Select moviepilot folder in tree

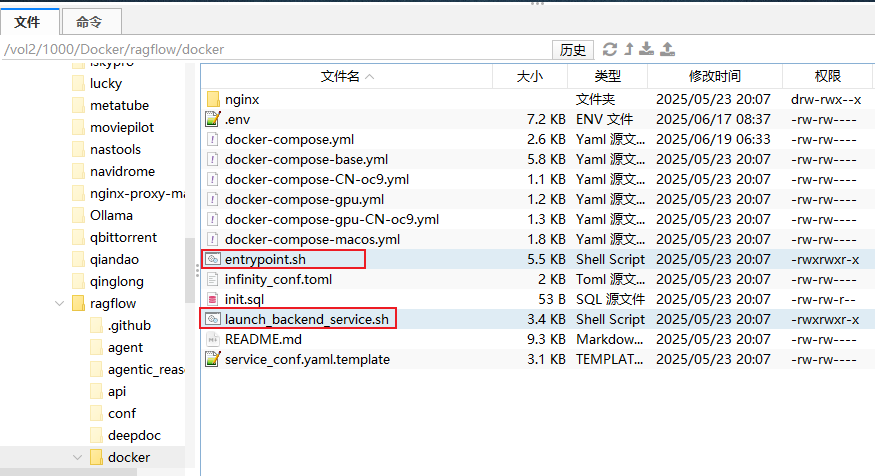pos(122,127)
